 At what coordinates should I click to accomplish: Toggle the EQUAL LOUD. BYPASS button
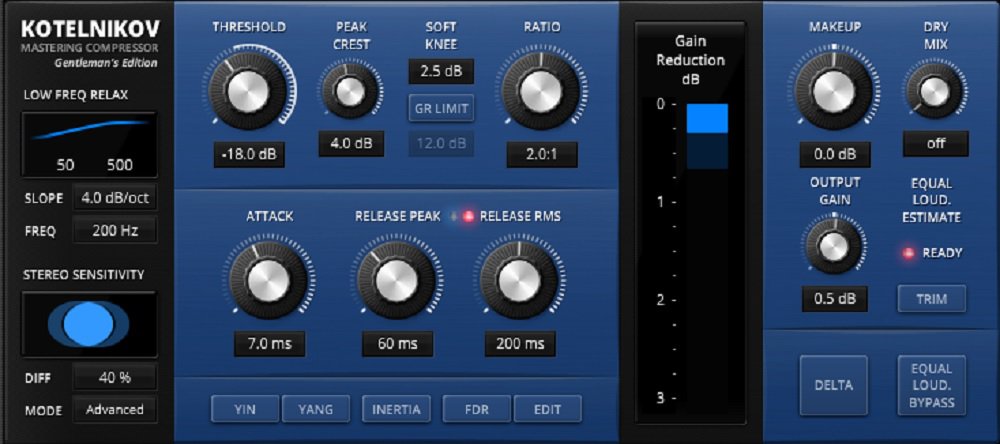click(x=932, y=385)
